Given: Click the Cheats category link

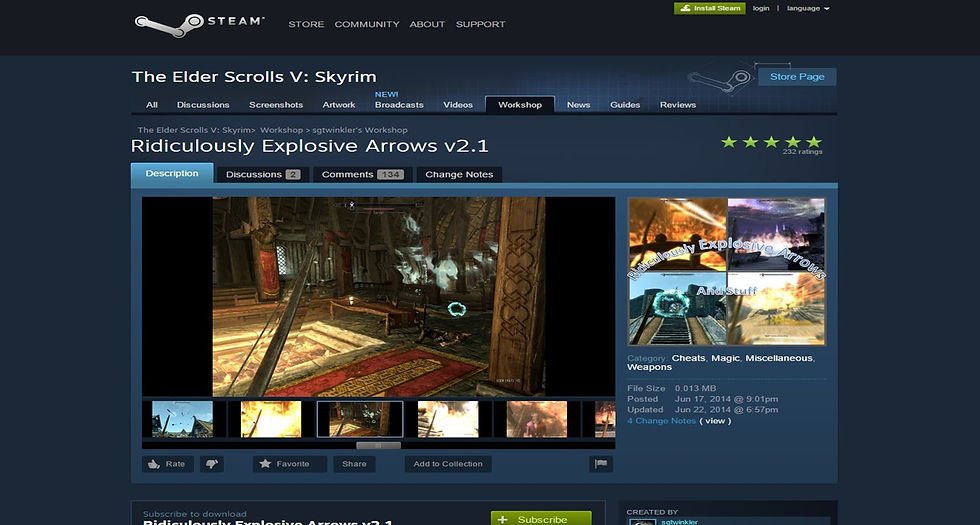Looking at the screenshot, I should tap(688, 358).
